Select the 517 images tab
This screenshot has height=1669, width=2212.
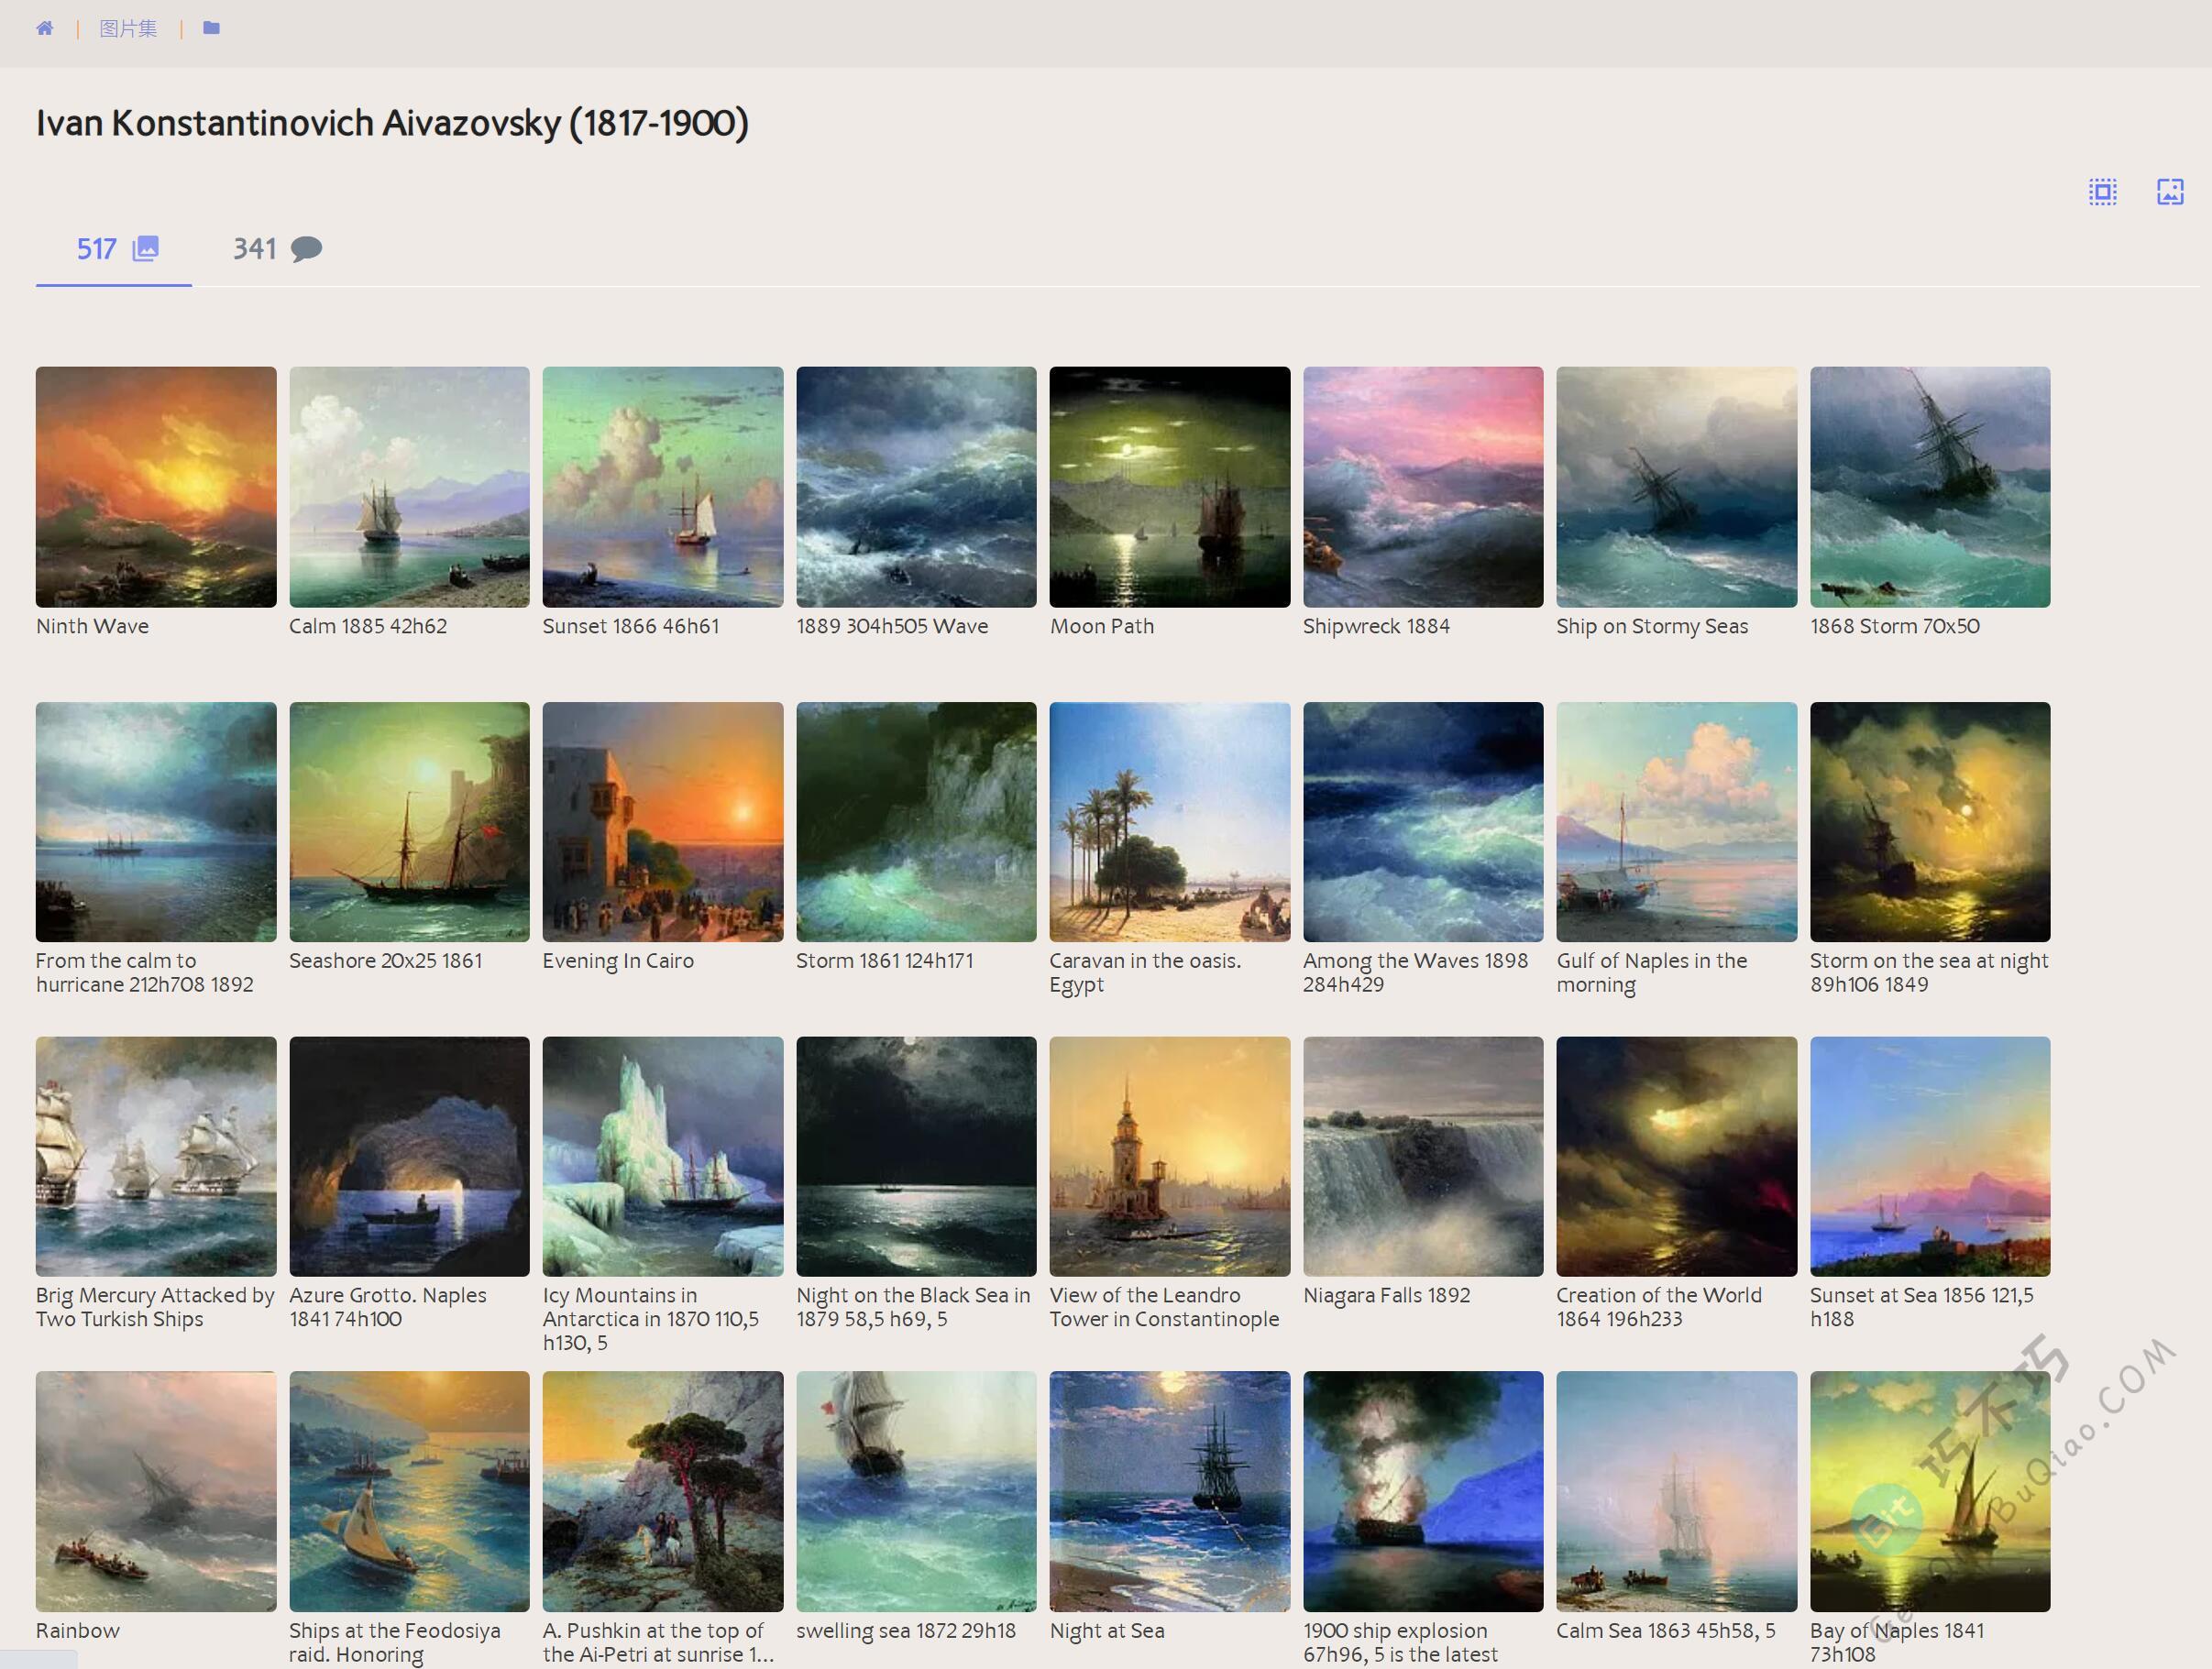click(114, 249)
